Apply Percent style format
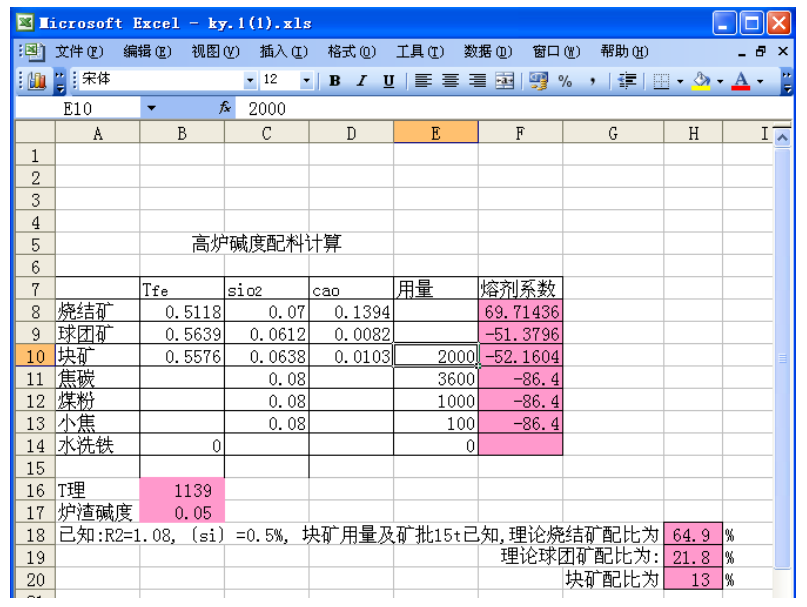 tap(565, 81)
